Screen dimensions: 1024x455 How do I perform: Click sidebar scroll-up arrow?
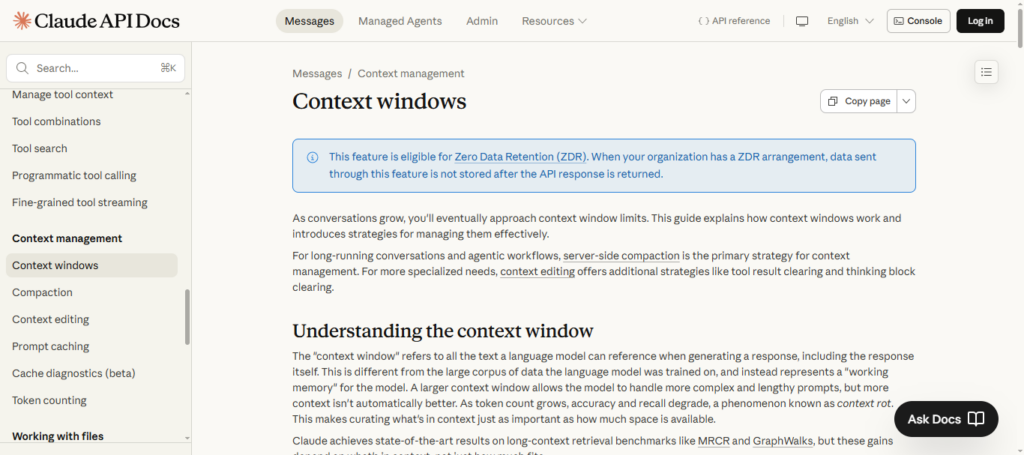click(x=187, y=94)
